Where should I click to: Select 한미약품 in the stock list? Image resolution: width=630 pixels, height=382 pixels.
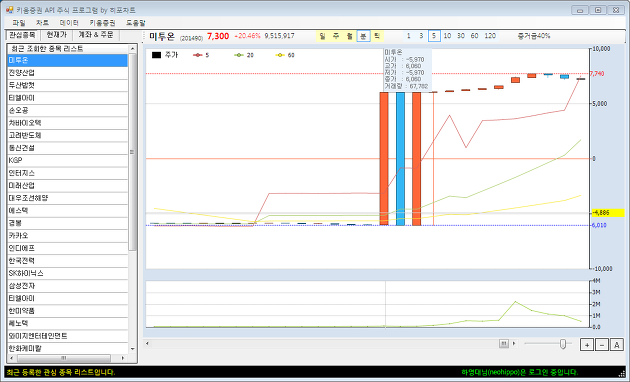67,311
